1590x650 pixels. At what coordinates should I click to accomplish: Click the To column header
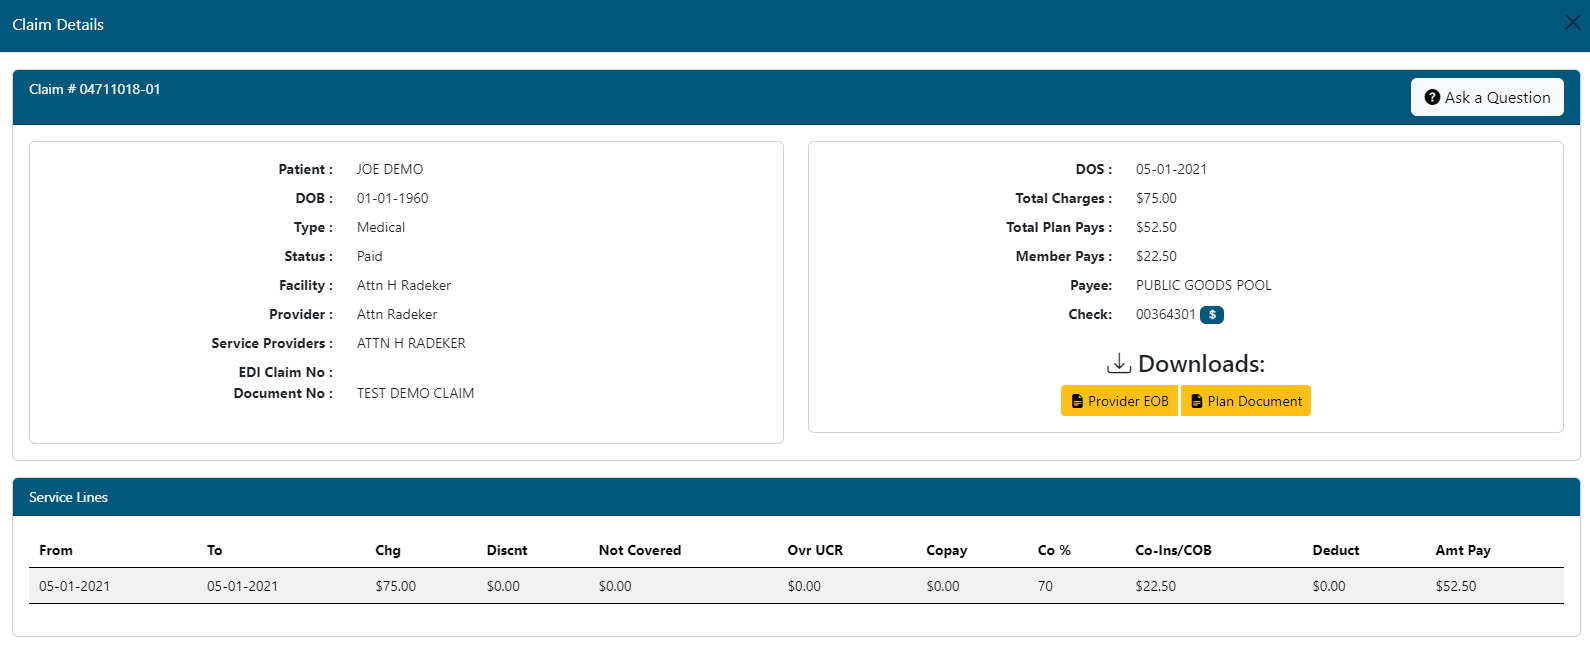point(214,550)
